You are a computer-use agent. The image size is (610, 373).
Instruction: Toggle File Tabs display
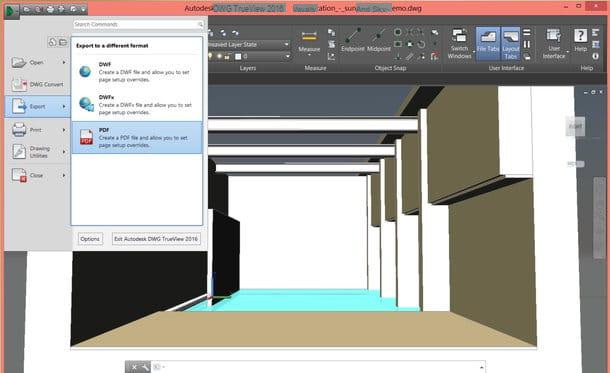[x=488, y=44]
